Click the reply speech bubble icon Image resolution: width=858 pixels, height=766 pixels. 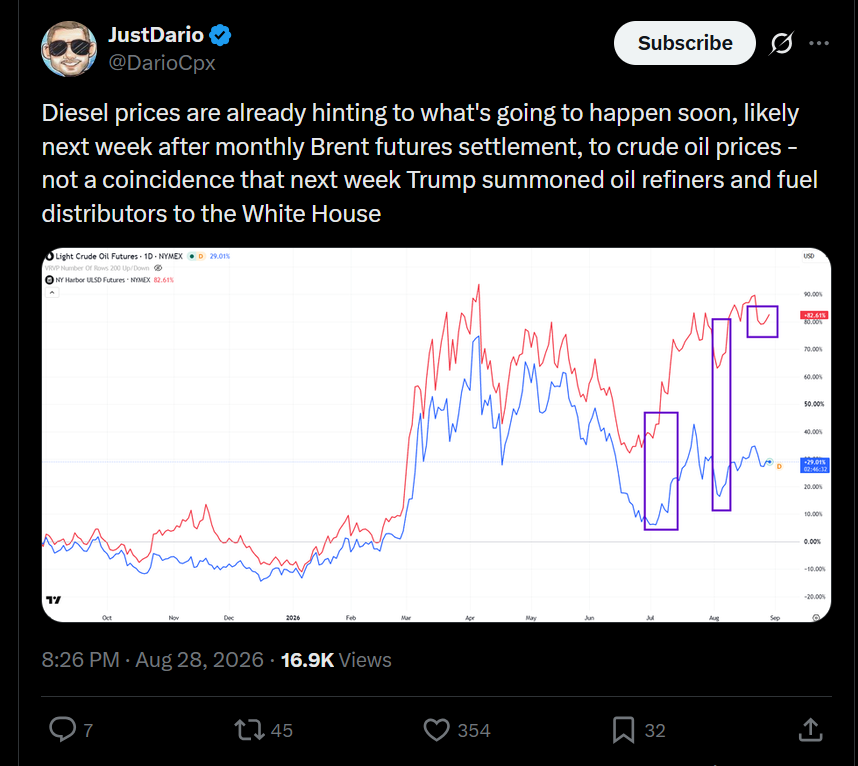coord(63,729)
